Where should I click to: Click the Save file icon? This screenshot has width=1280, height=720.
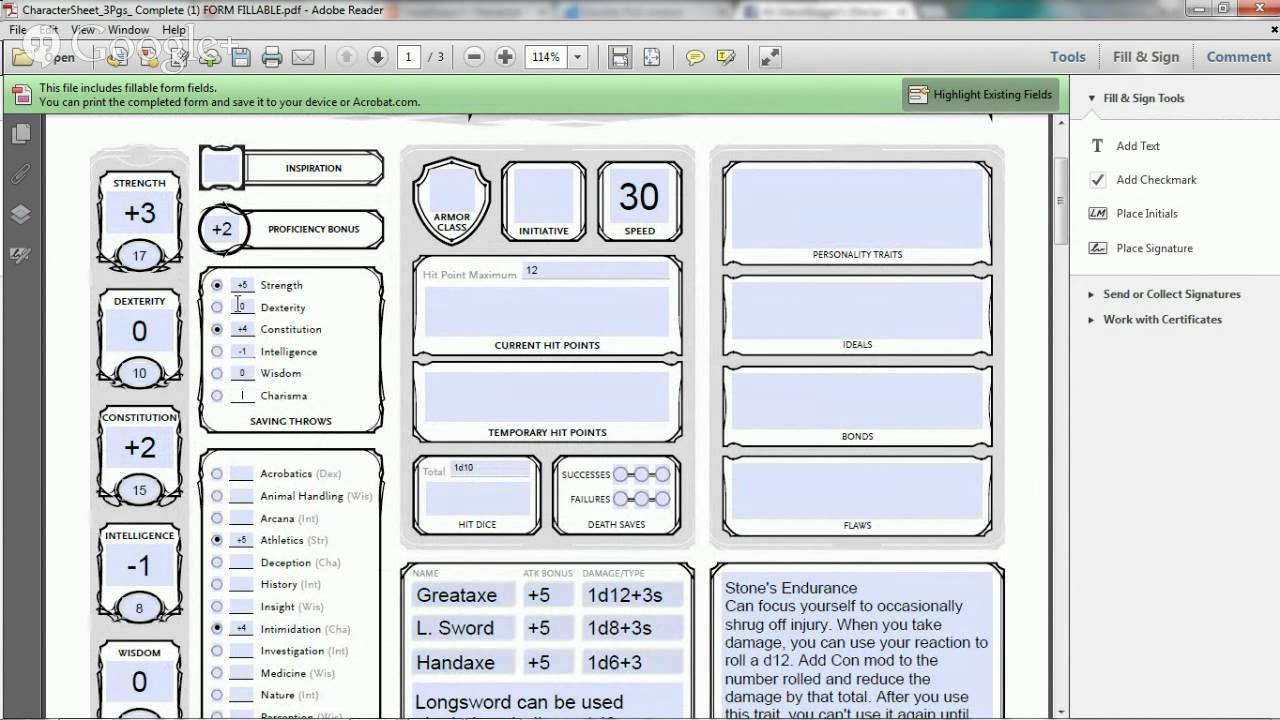pos(240,57)
